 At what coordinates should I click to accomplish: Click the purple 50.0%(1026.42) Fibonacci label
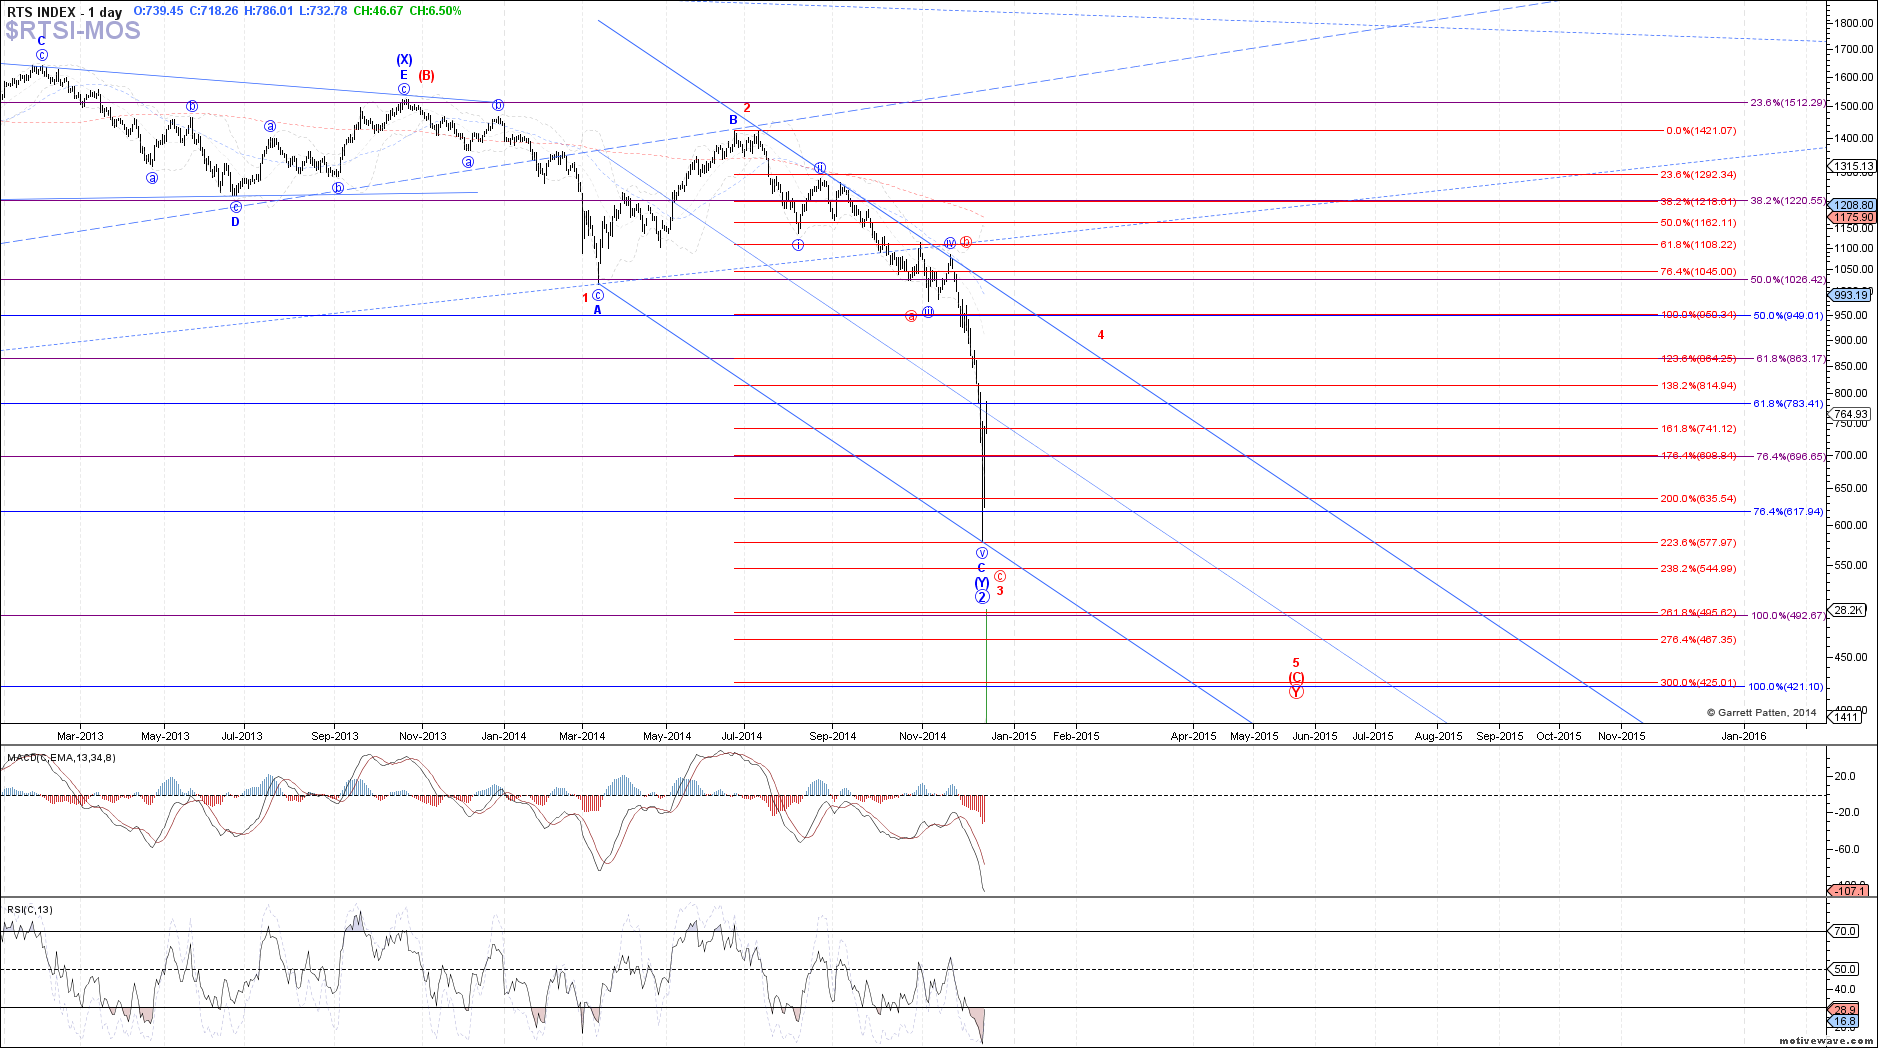[x=1787, y=279]
